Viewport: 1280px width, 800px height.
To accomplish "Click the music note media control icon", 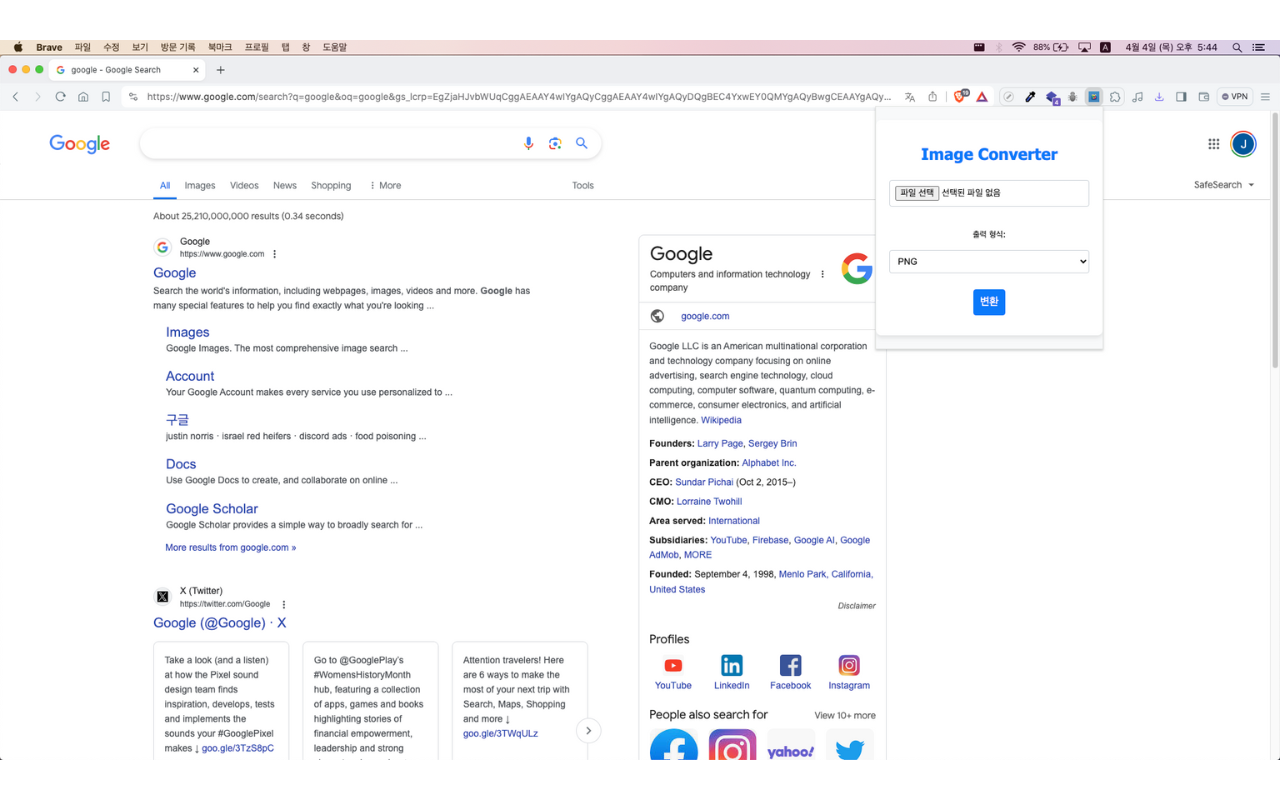I will [x=1137, y=97].
